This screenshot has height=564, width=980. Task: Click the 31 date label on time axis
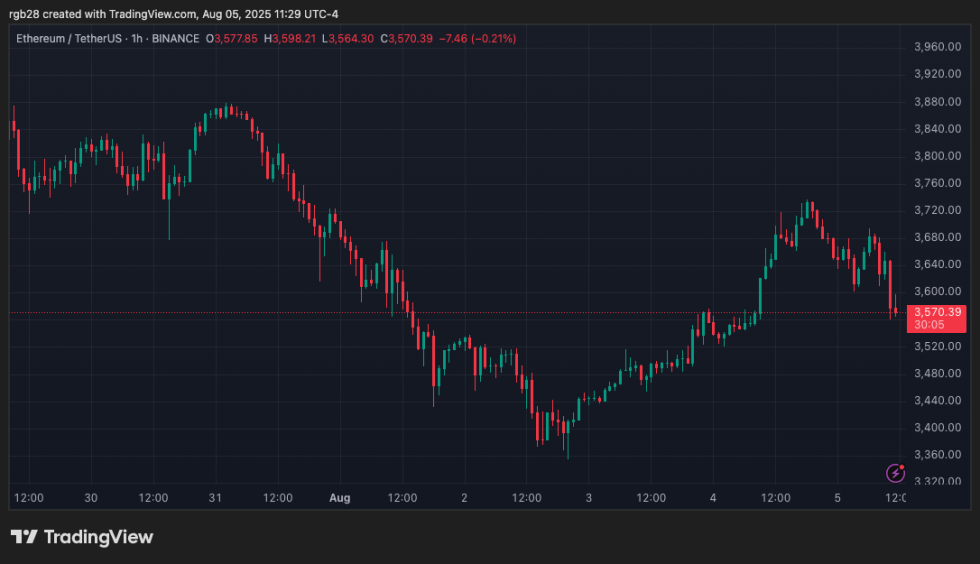[215, 497]
